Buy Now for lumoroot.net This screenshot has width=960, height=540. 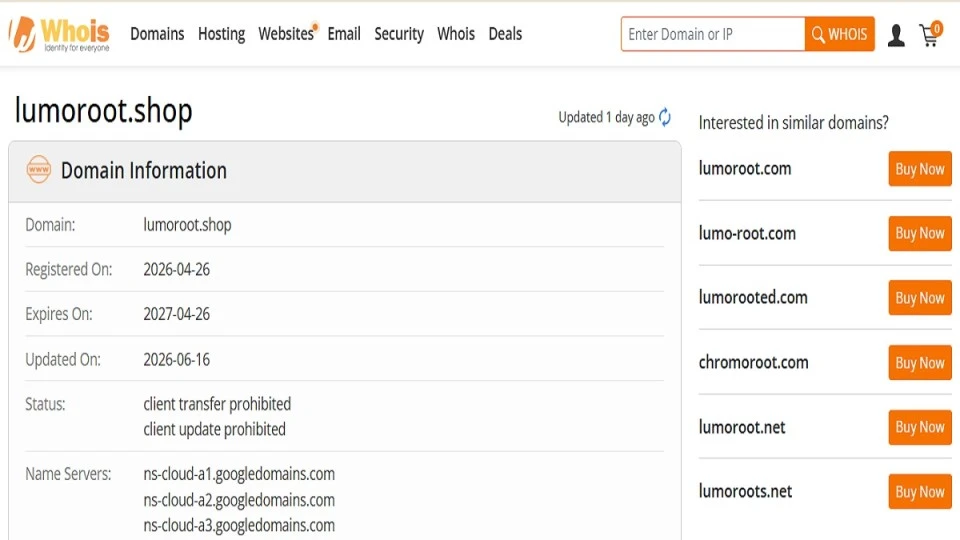click(x=920, y=427)
